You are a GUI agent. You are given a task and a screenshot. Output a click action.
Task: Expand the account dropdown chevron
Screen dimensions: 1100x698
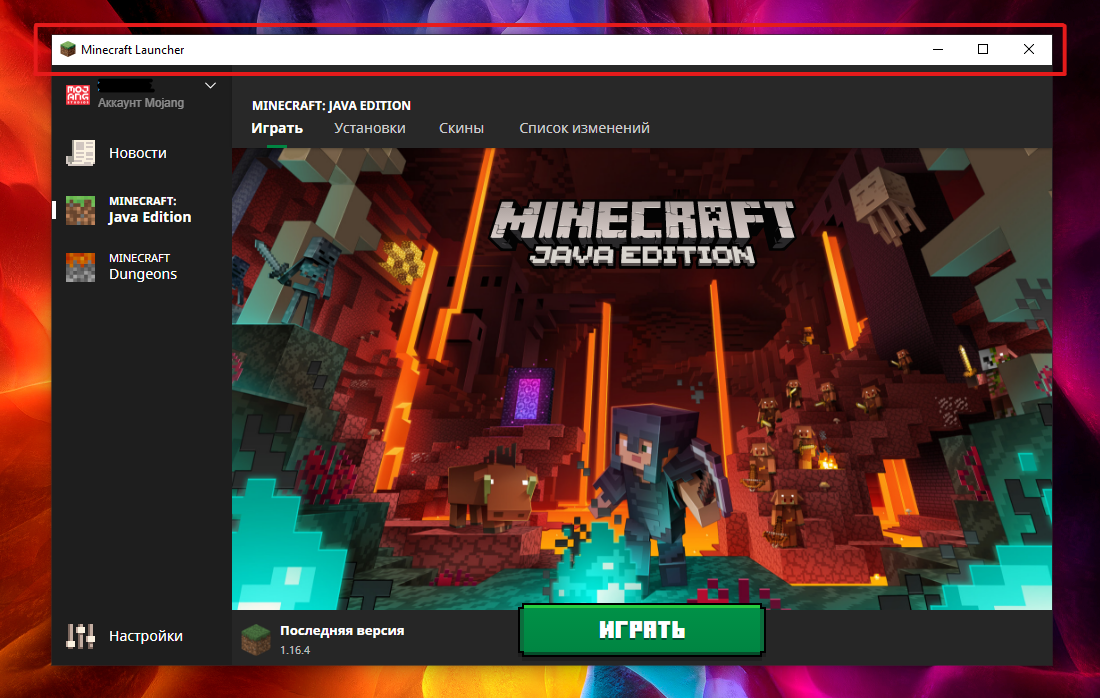tap(210, 86)
